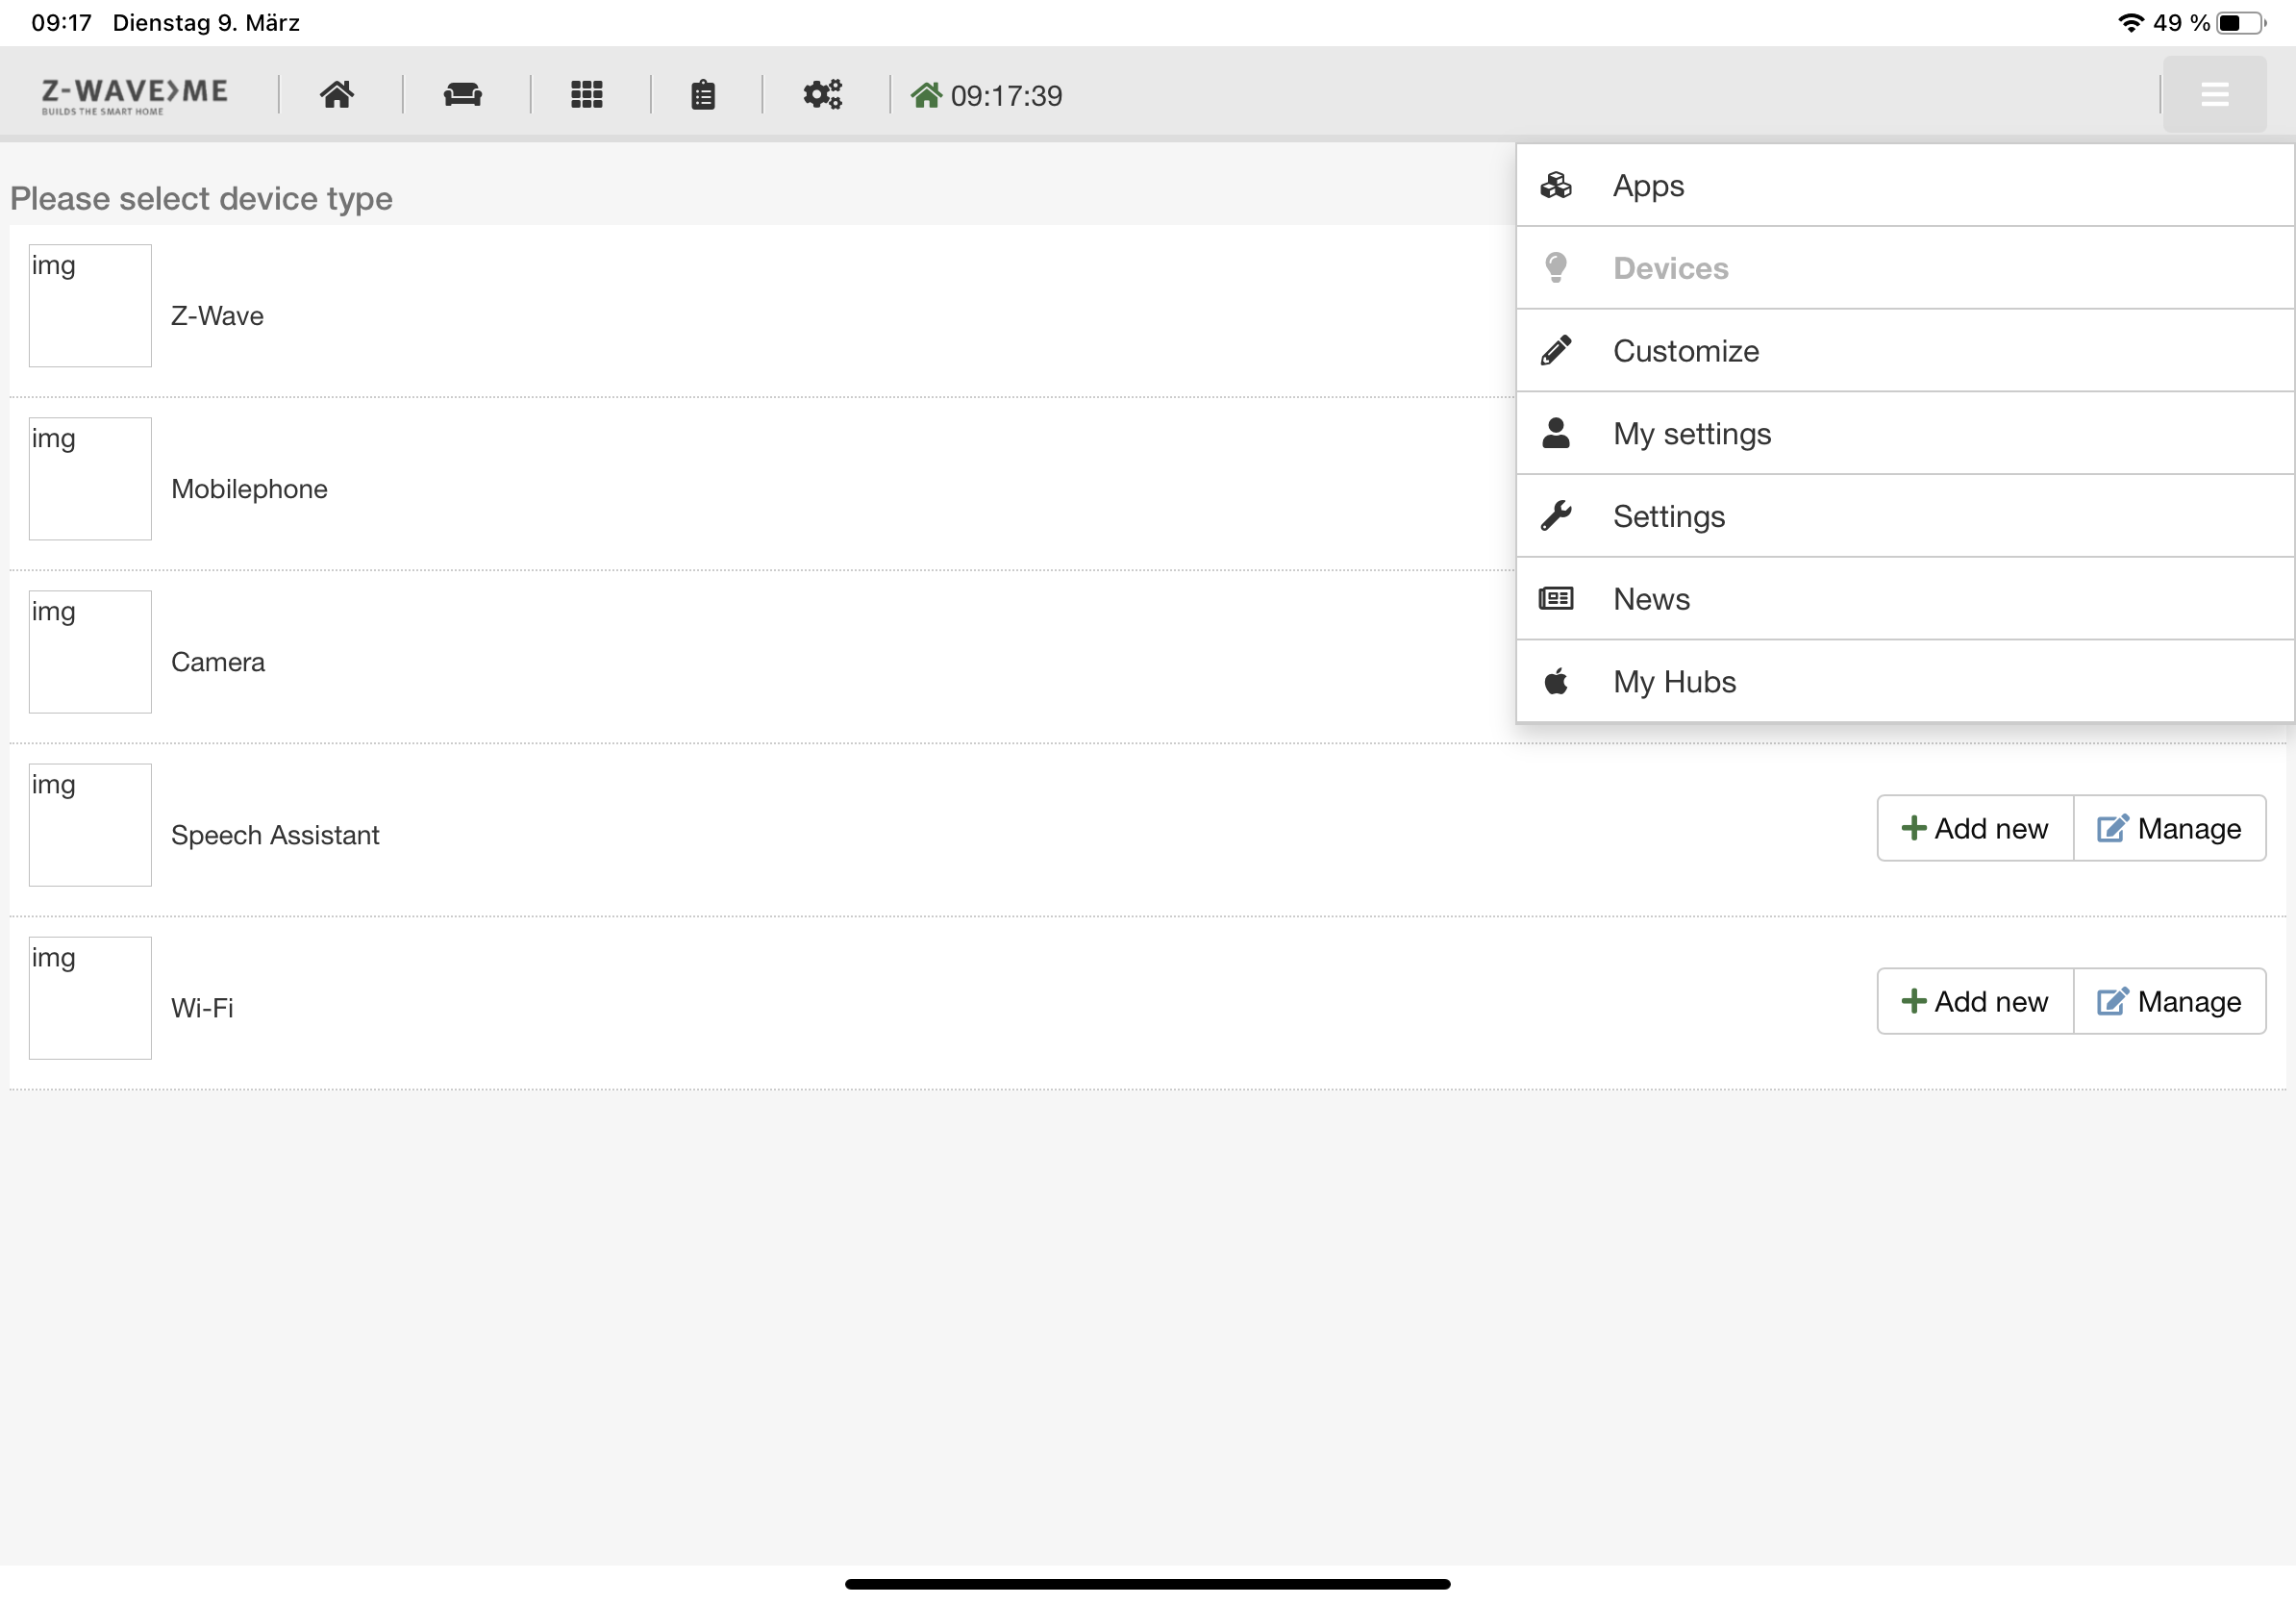Open the elements grid icon

coord(586,95)
